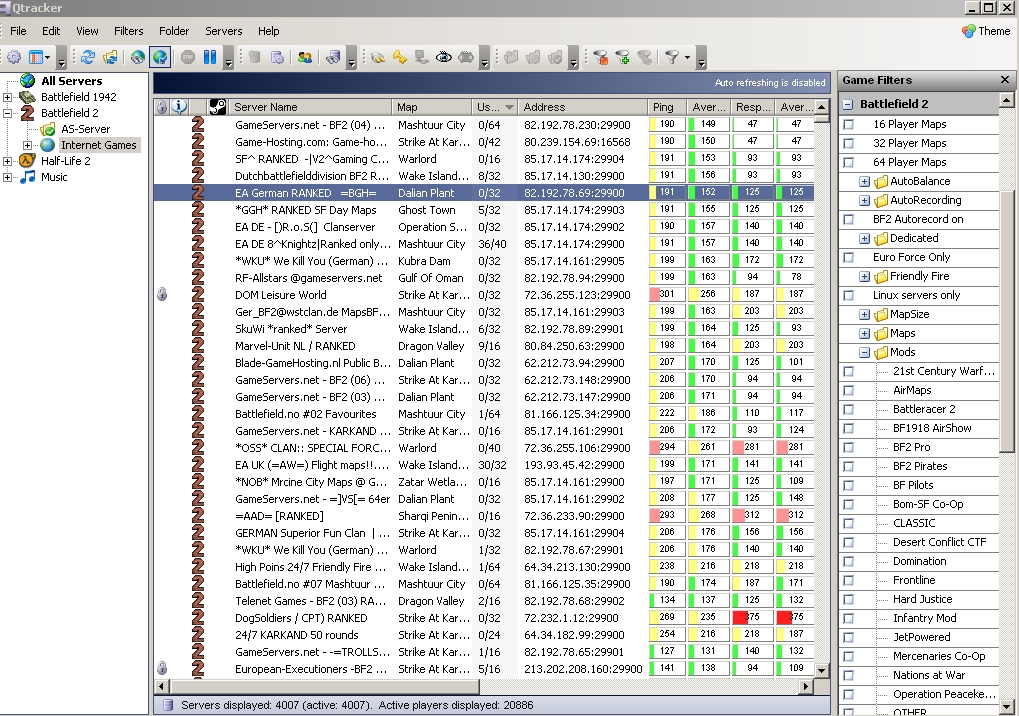The height and width of the screenshot is (716, 1019).
Task: Enable the 32 Player Maps filter
Action: point(849,143)
